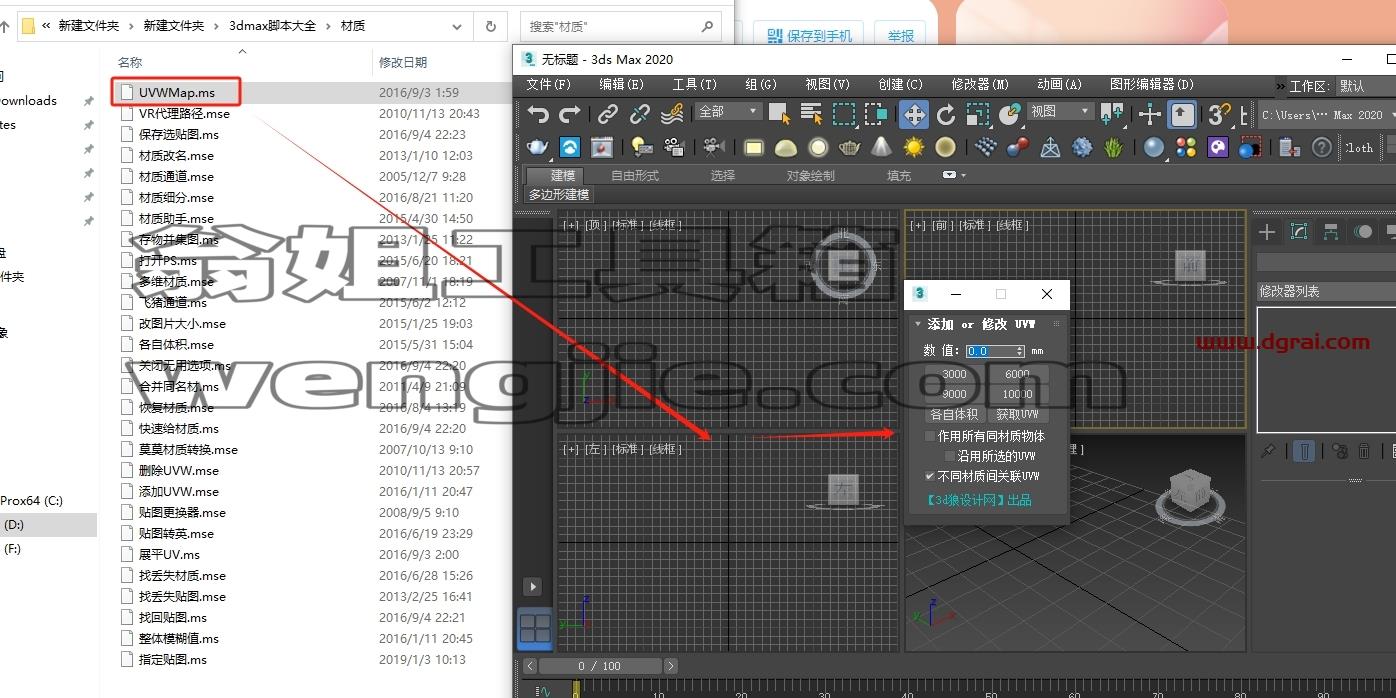The width and height of the screenshot is (1396, 698).
Task: Click the Create plus tab in command panel
Action: 1267,232
